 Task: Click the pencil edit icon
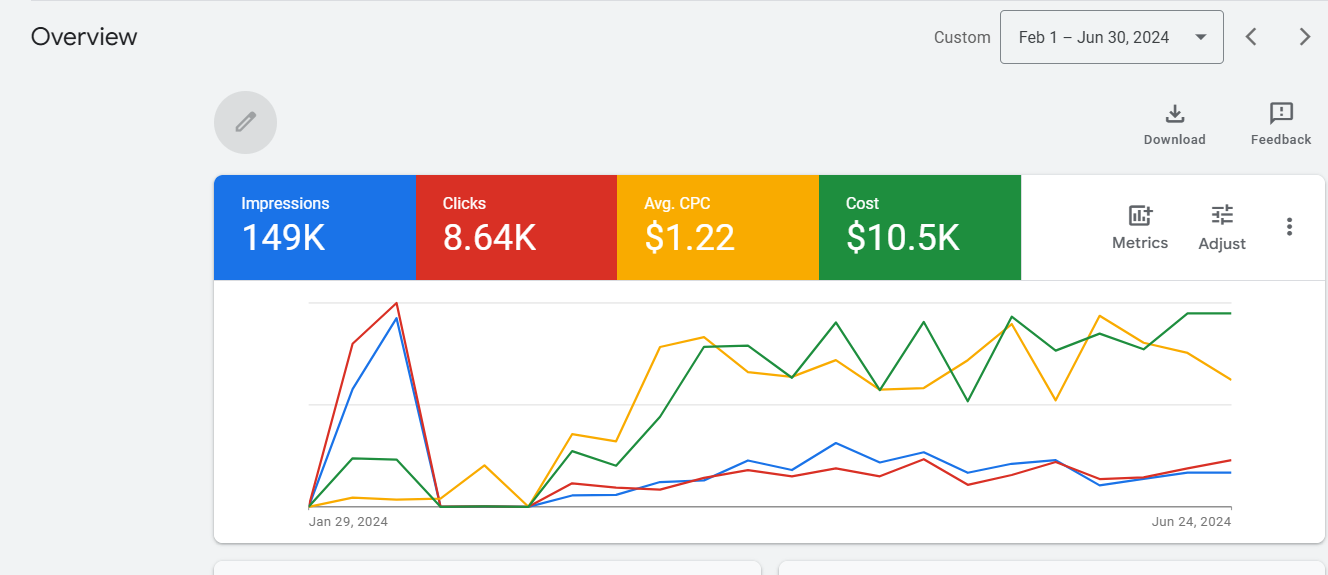245,122
